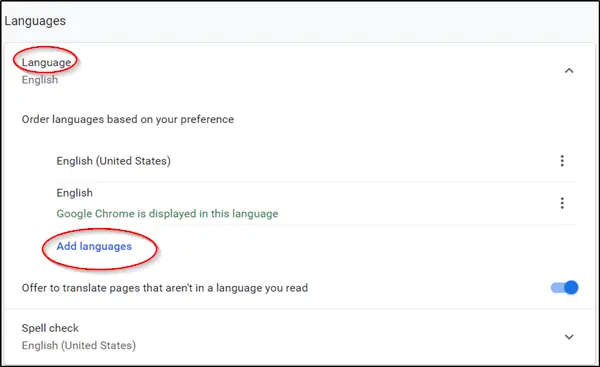Click the Languages page heading
Image resolution: width=600 pixels, height=367 pixels.
click(x=35, y=21)
